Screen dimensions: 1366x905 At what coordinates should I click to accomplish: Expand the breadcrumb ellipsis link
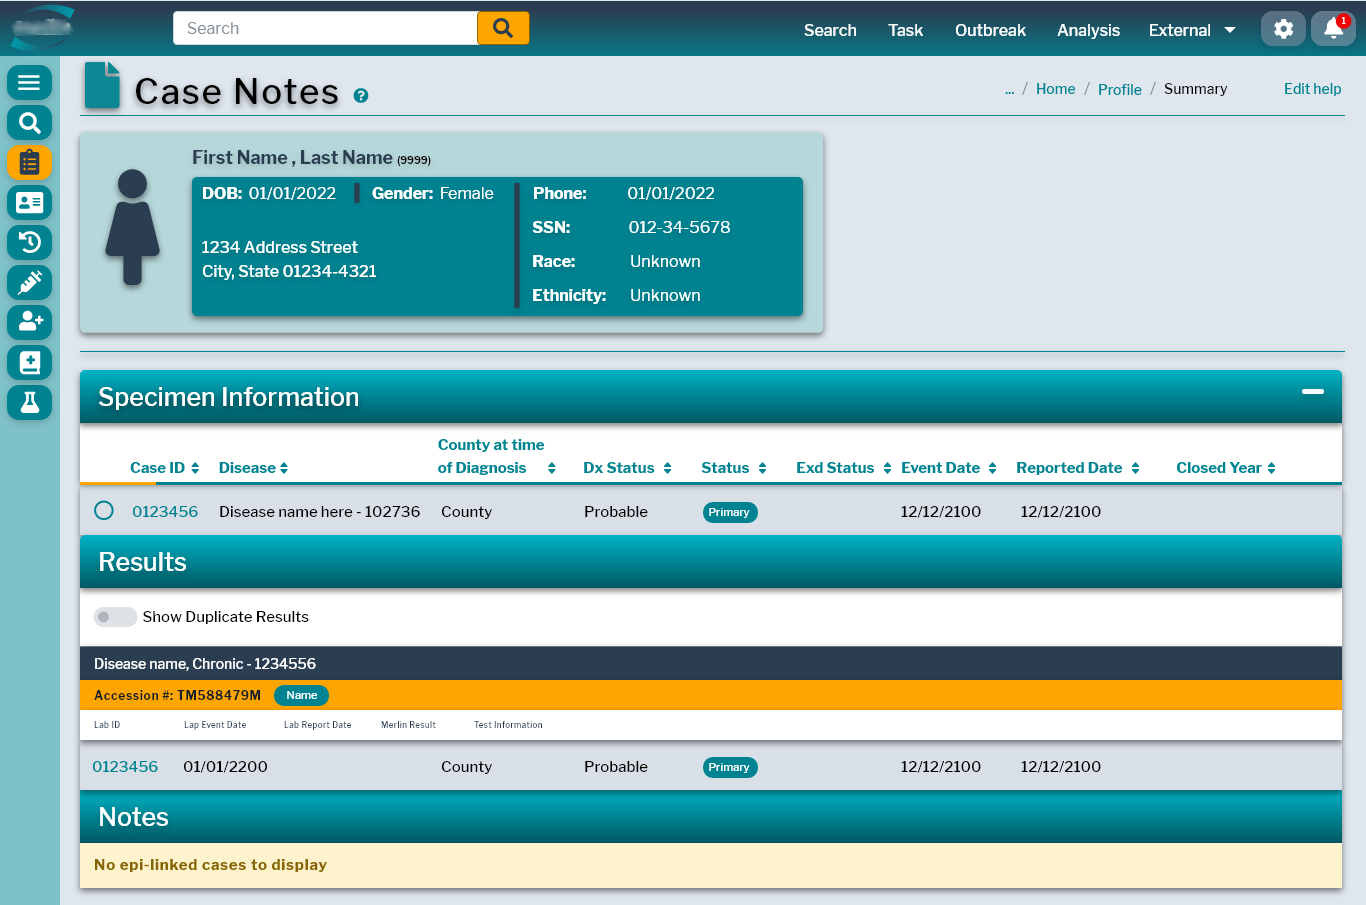click(x=1009, y=89)
